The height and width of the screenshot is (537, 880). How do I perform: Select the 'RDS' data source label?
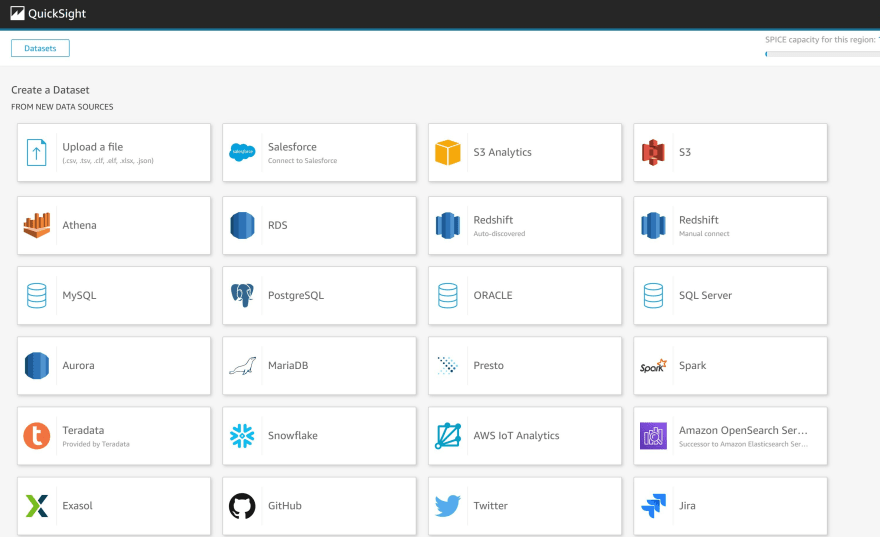click(x=277, y=225)
